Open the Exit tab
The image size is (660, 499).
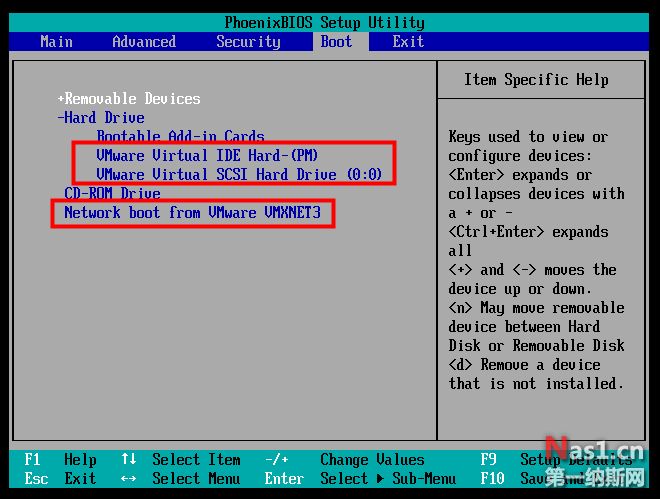(x=408, y=42)
